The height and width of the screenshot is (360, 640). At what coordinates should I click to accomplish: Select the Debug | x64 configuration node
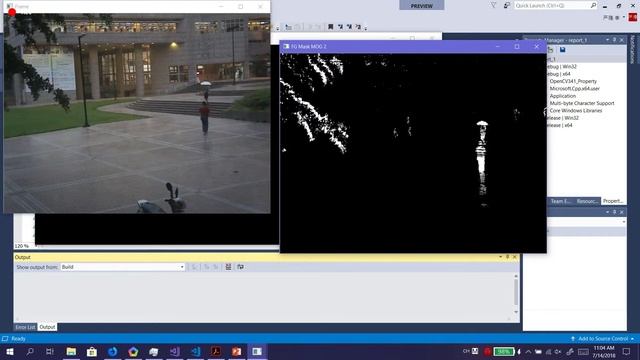[x=559, y=74]
